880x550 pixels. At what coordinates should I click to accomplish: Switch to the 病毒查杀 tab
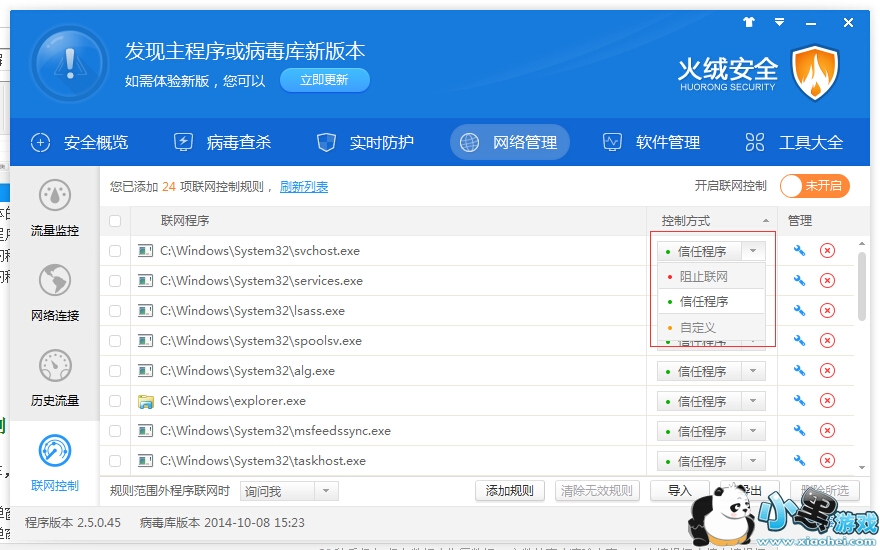click(x=223, y=142)
